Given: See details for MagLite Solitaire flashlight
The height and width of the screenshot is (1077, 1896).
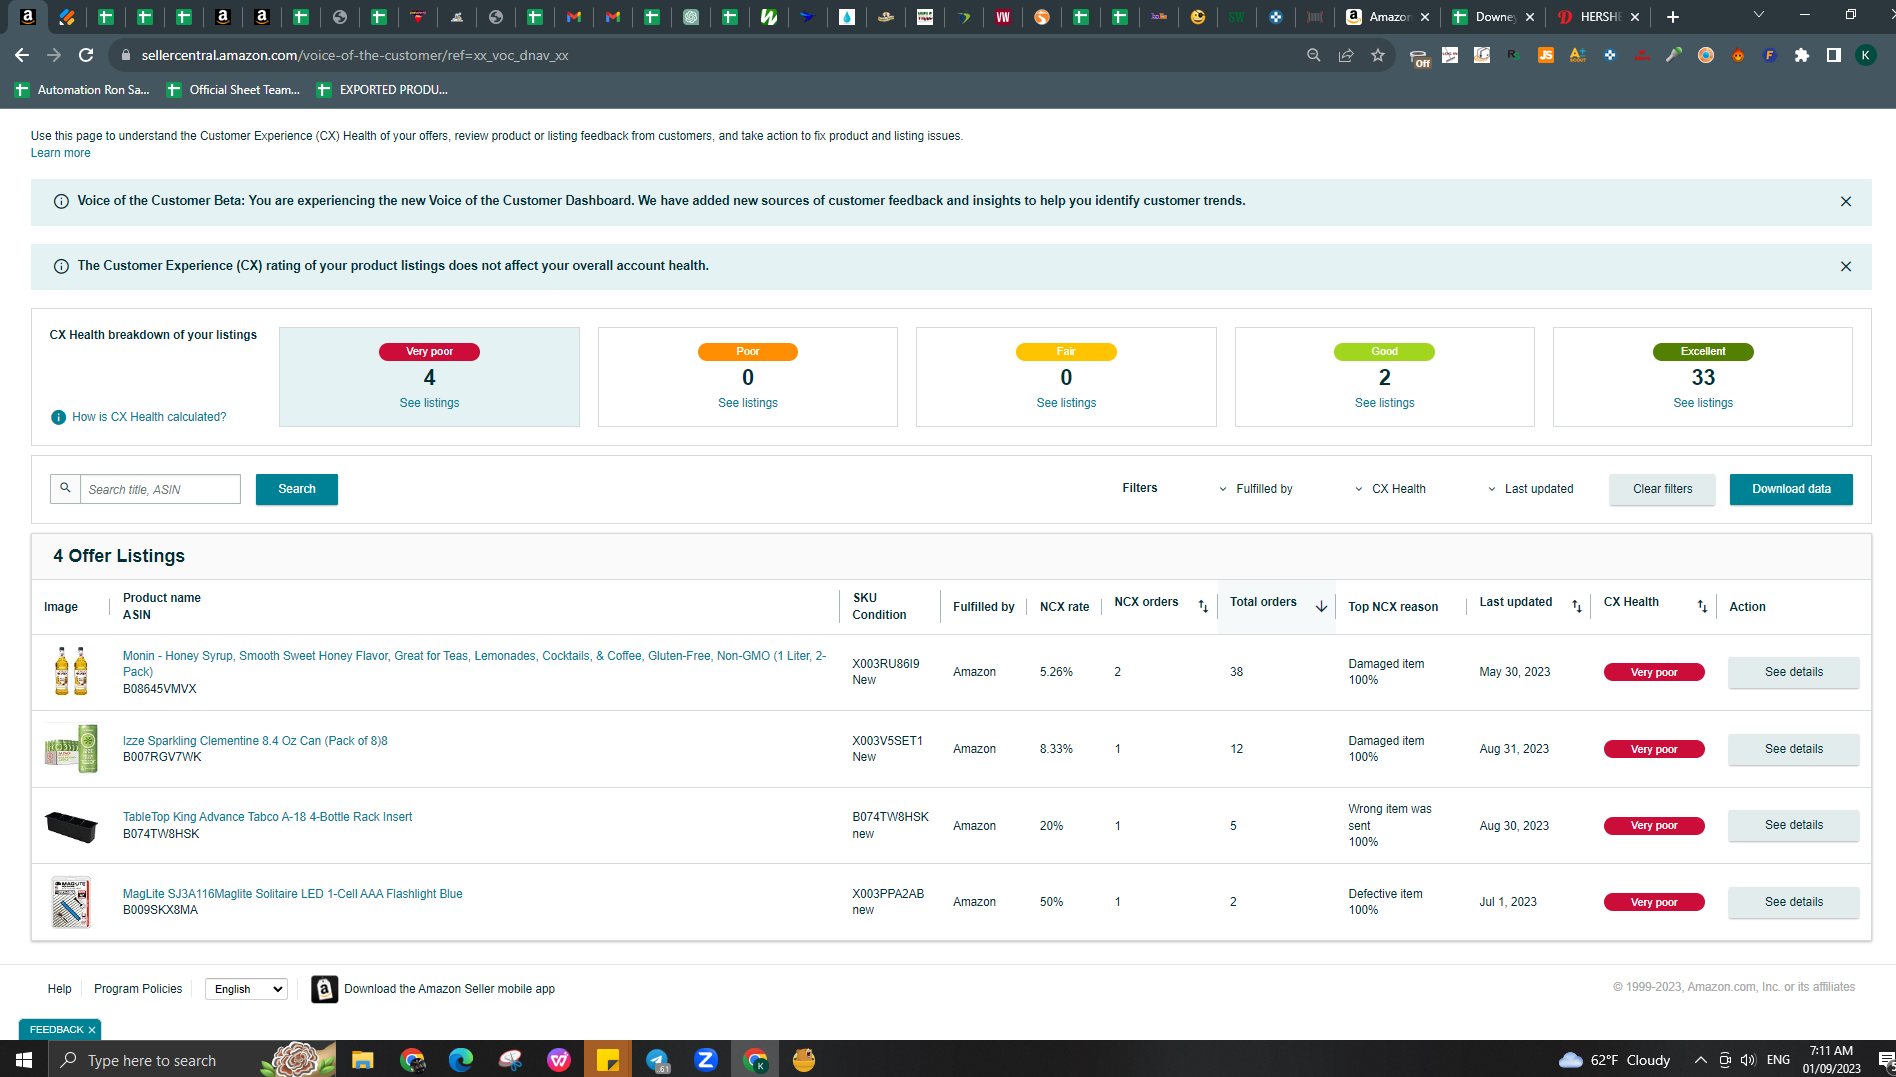Looking at the screenshot, I should [x=1794, y=902].
